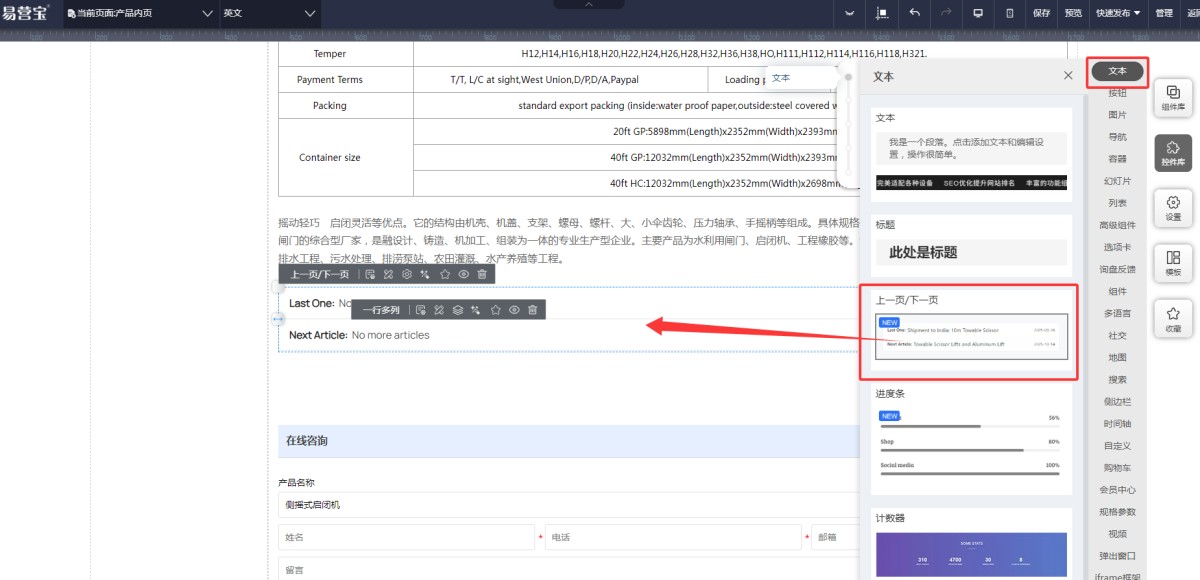Click star favorite on 一行多列 toolbar
1200x580 pixels.
[495, 310]
